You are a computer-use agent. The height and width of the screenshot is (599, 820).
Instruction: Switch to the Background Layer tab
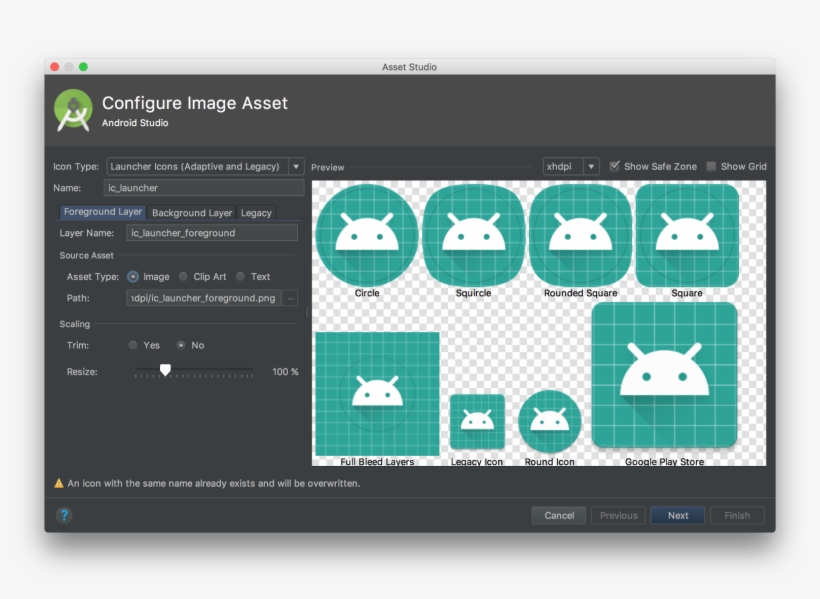click(x=192, y=212)
